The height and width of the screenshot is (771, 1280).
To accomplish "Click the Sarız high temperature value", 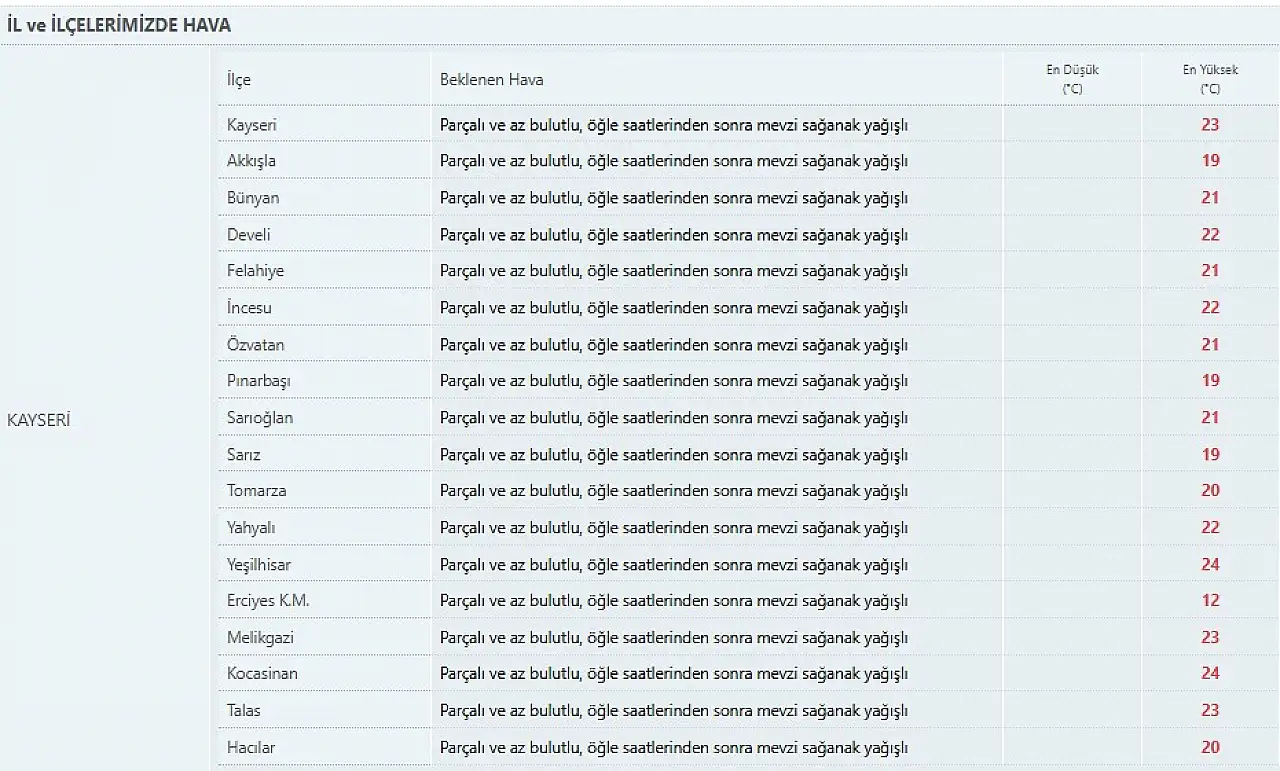I will coord(1210,454).
